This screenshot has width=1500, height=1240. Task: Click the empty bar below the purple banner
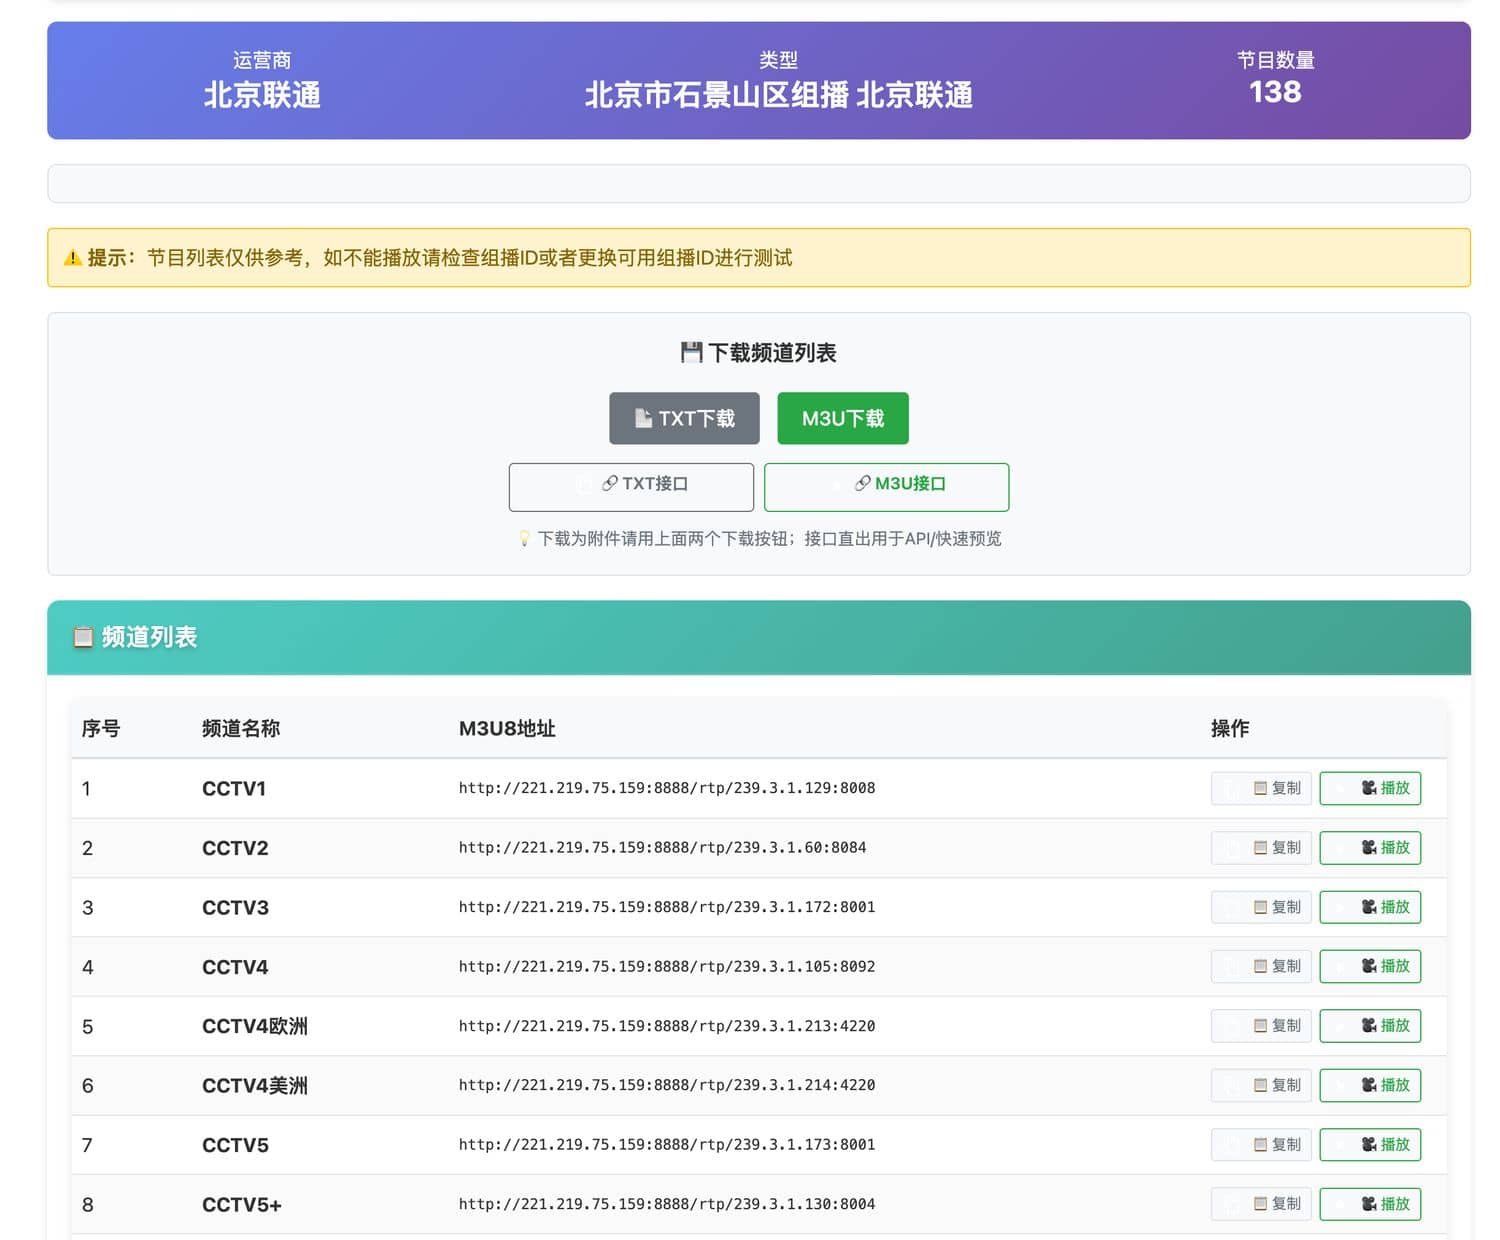[x=759, y=184]
